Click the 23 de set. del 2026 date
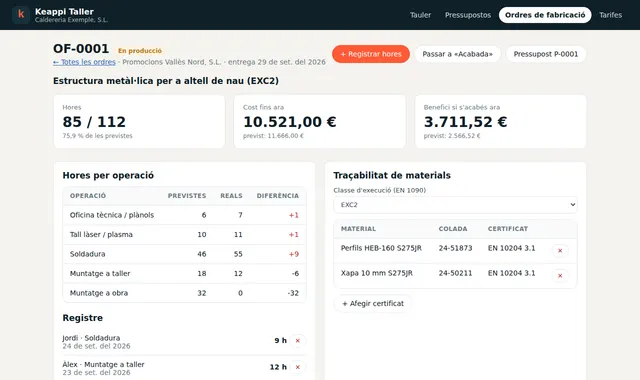The height and width of the screenshot is (380, 640). point(96,373)
